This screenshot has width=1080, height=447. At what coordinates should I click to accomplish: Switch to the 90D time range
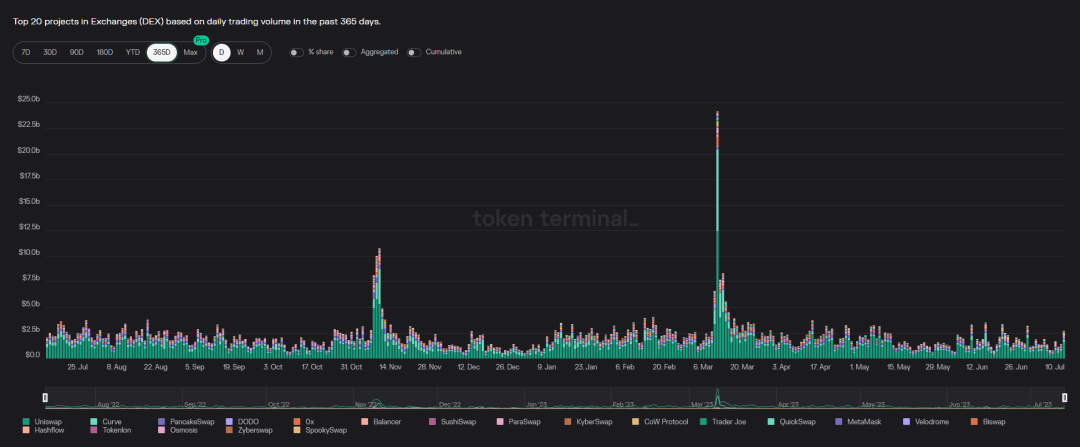(77, 52)
